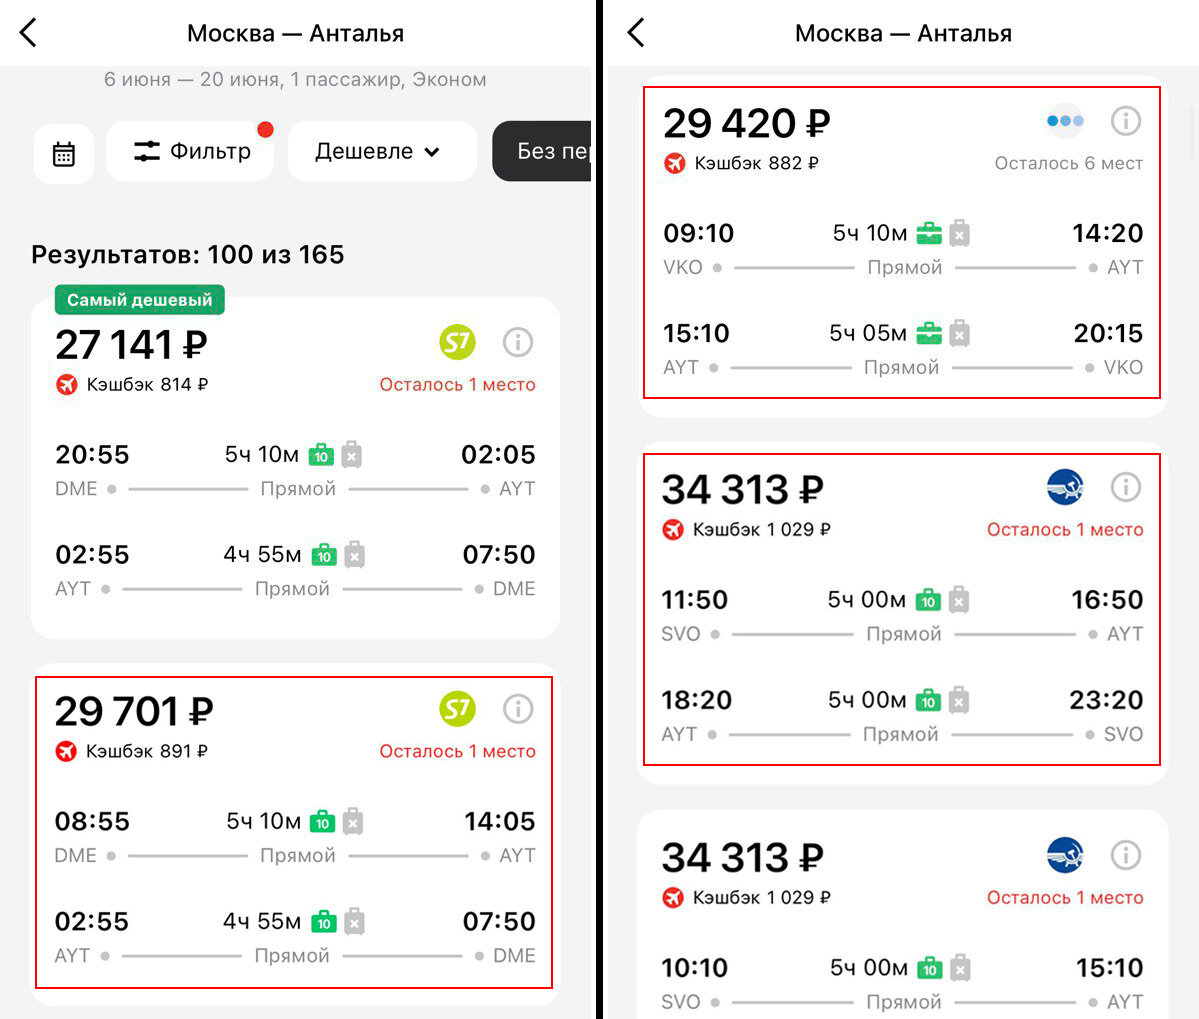Open info for 29 701 ₽ flight
Viewport: 1199px width, 1019px height.
518,709
